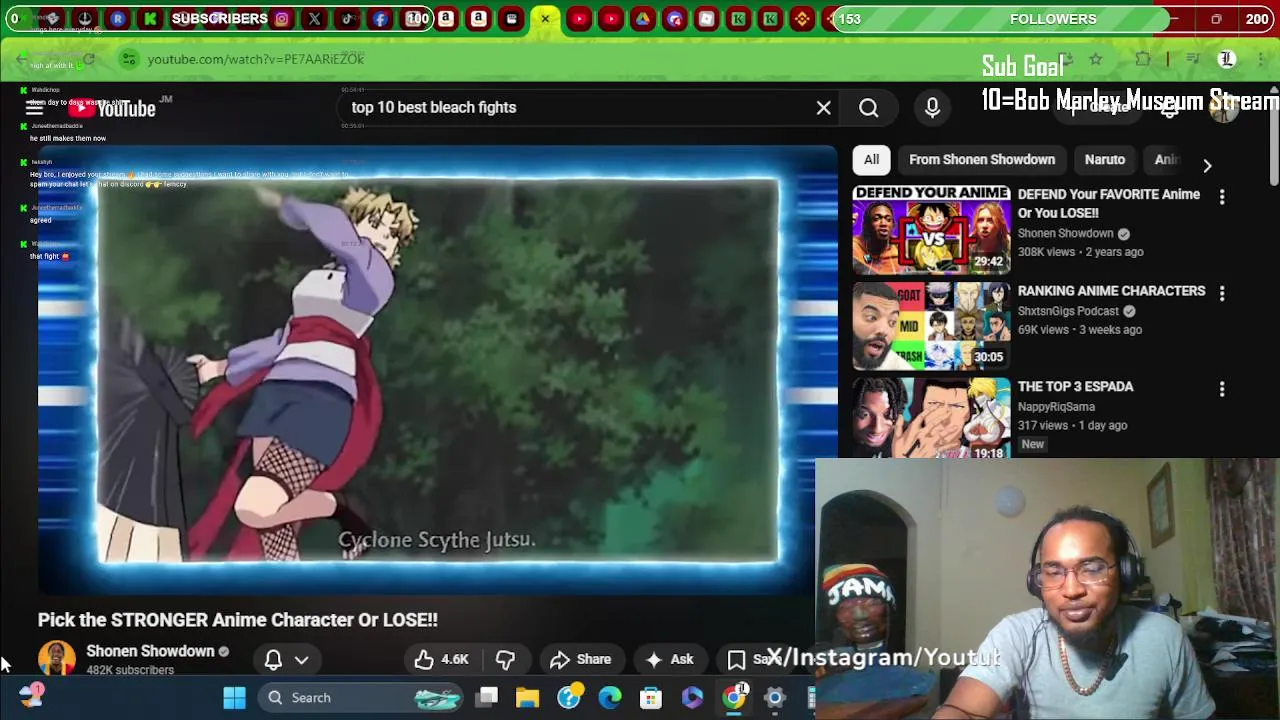Bookmark this page with the star icon
Screen dimensions: 1280x720
pos(1096,60)
